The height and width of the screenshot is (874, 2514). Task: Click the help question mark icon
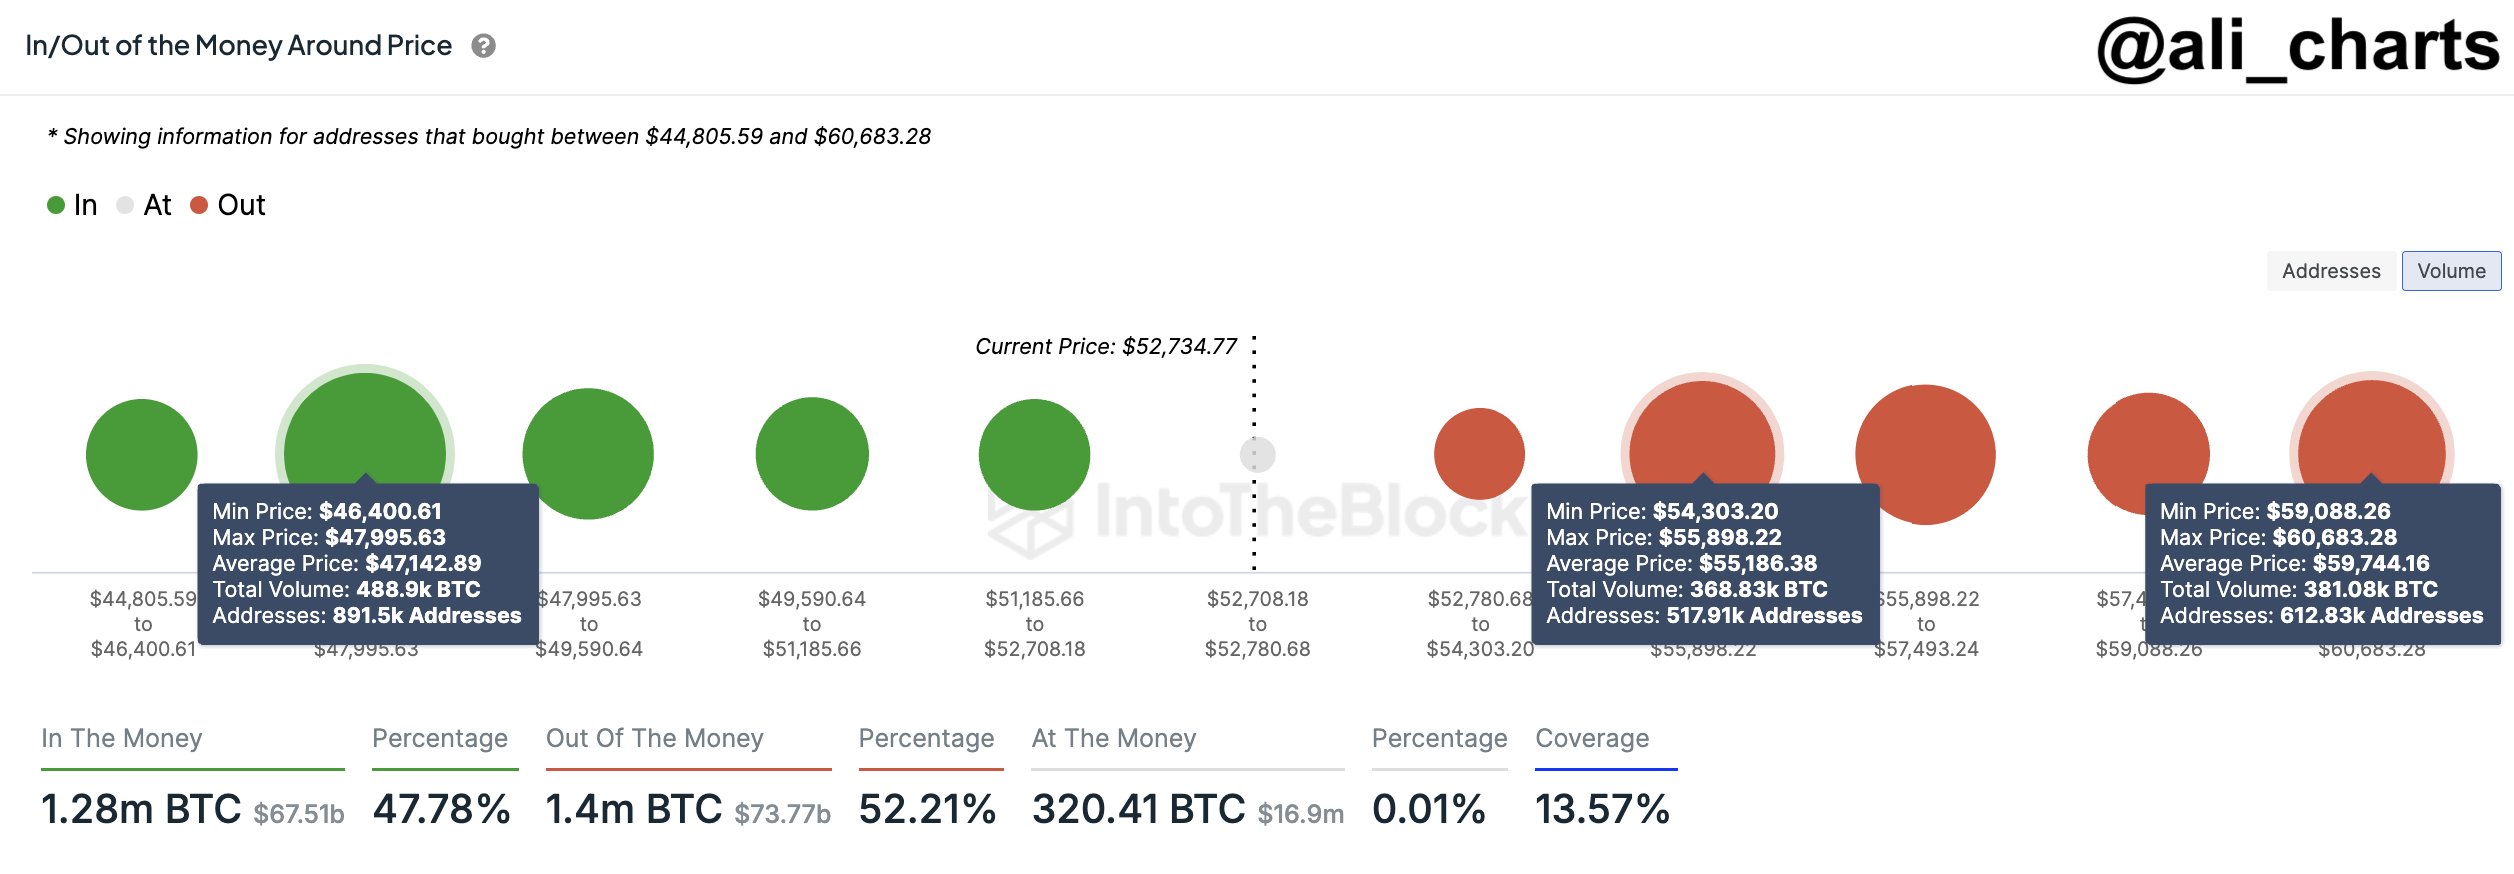tap(484, 46)
